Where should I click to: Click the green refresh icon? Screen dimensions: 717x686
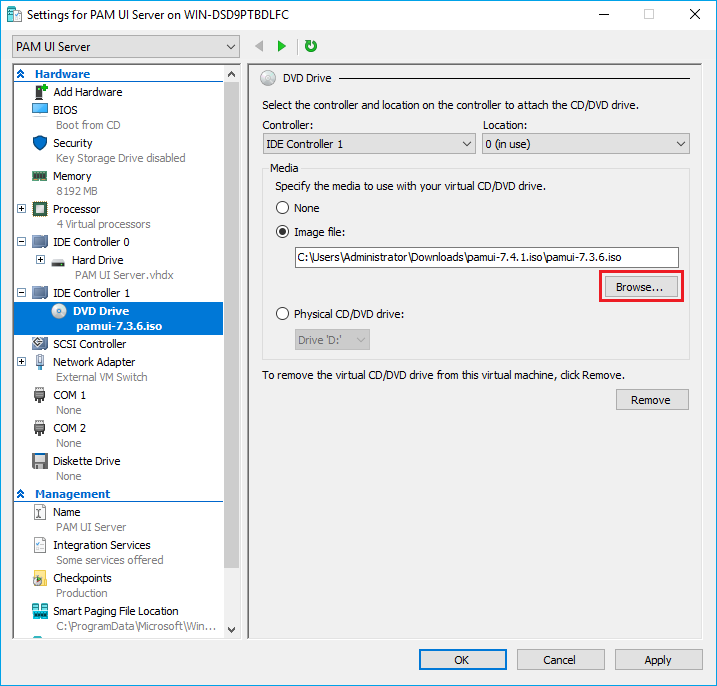(x=311, y=46)
